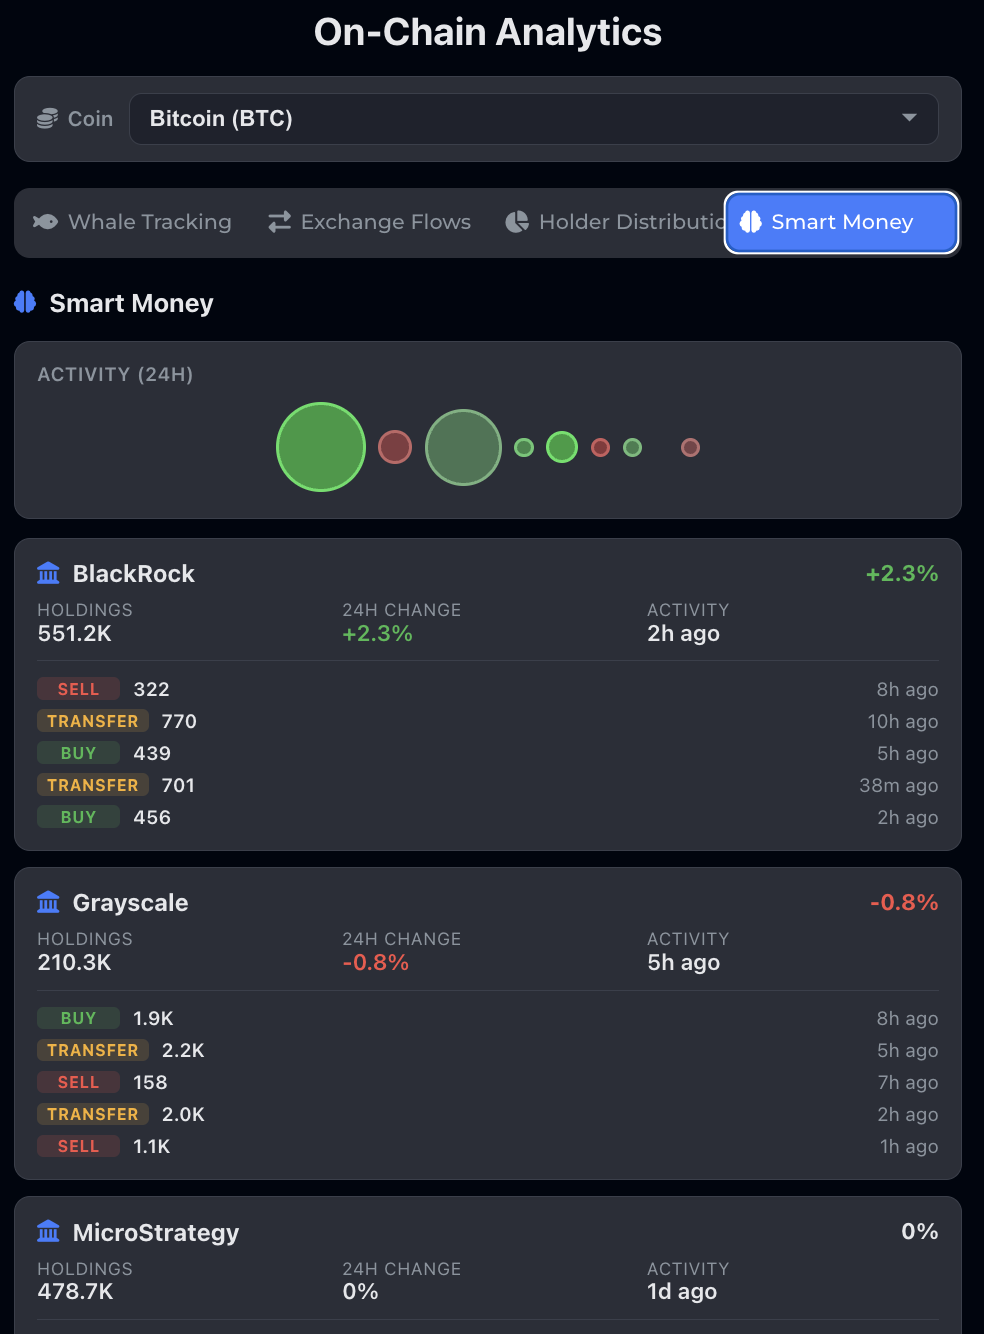
Task: Click the Smart Money brain icon in the tab
Action: pos(749,222)
